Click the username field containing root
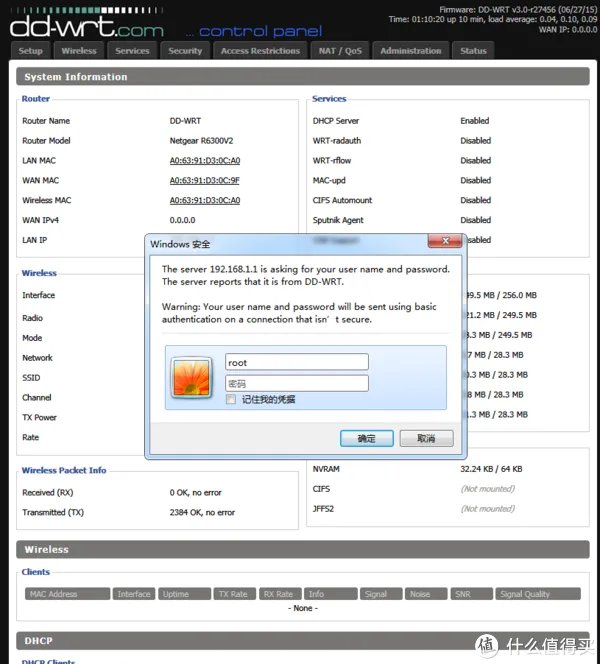 pos(296,362)
